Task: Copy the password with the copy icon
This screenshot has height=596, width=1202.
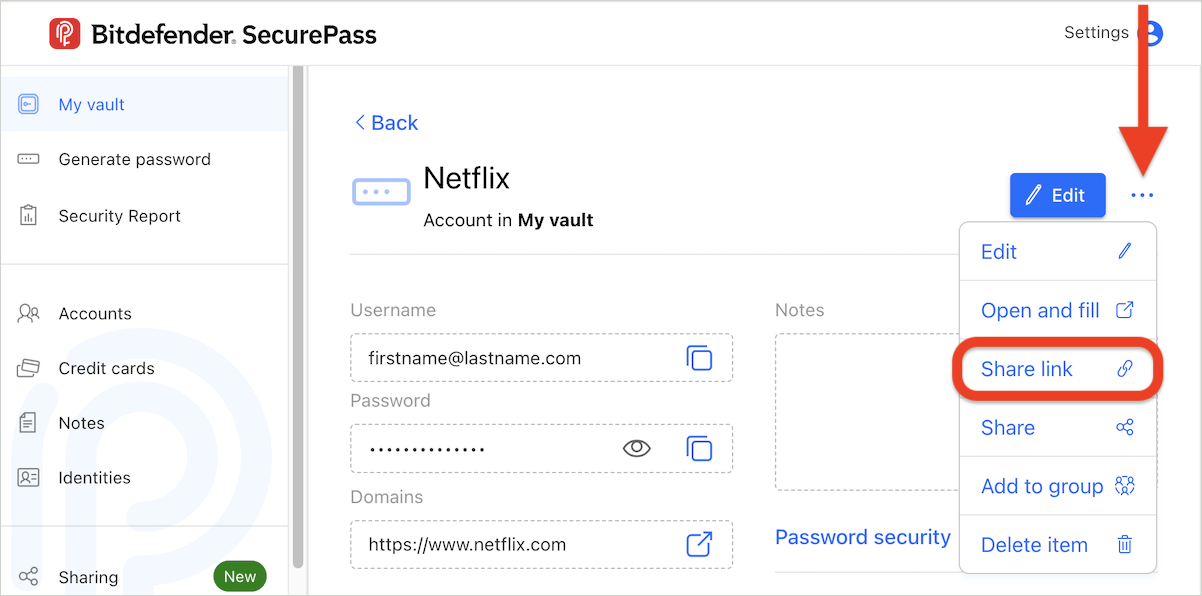Action: click(699, 448)
